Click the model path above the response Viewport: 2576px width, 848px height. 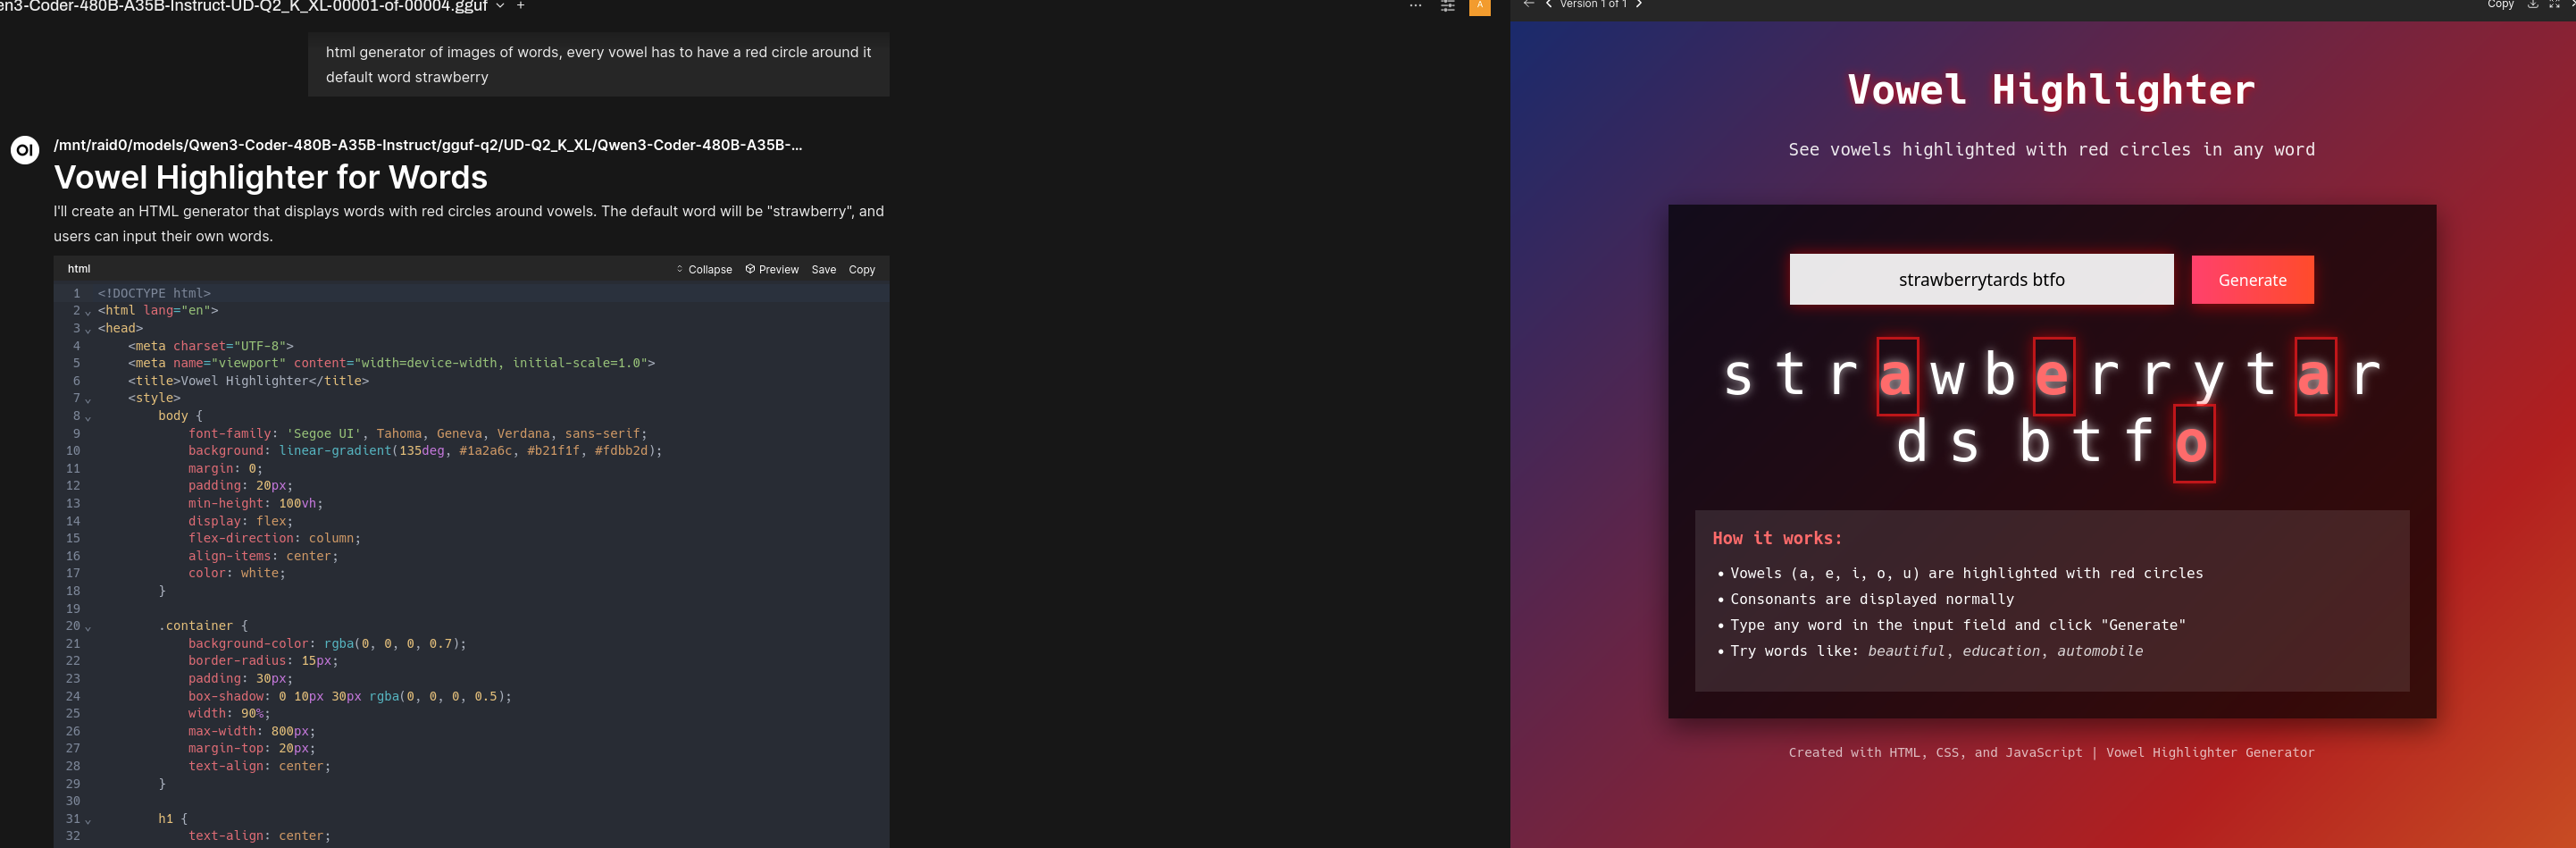click(428, 145)
